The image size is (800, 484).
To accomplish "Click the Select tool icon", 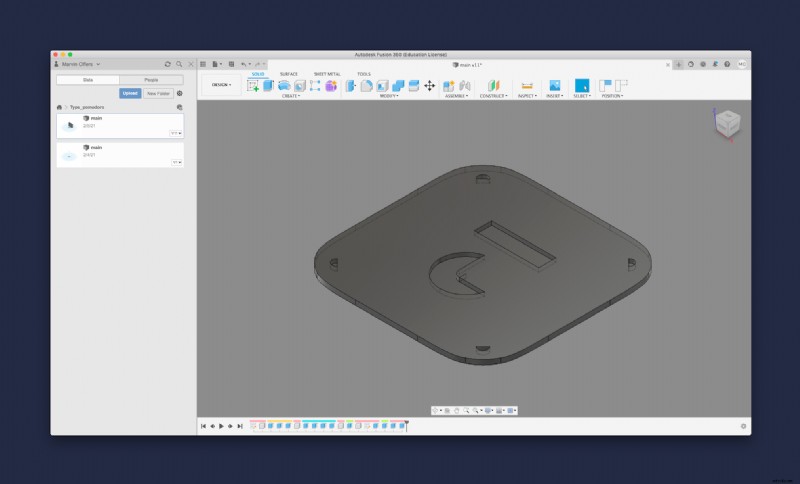I will tap(582, 86).
